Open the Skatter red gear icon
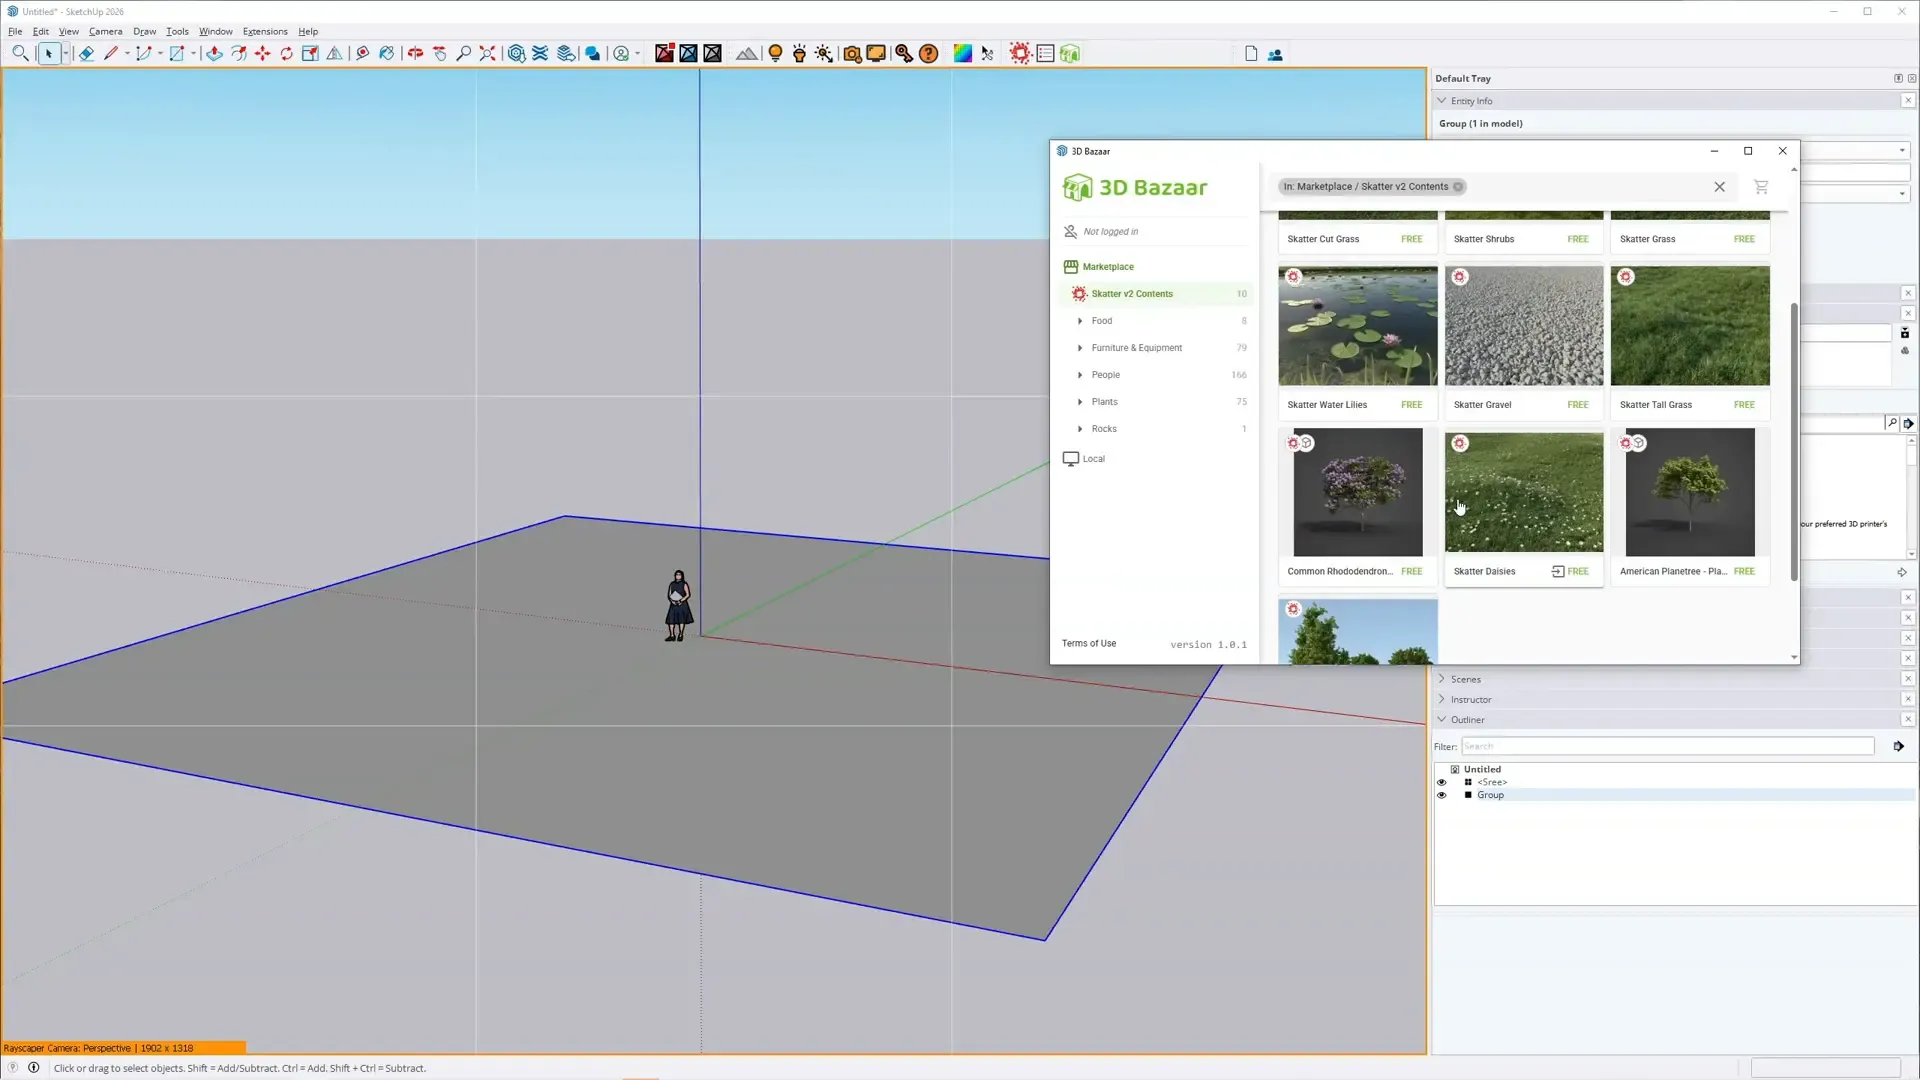The width and height of the screenshot is (1920, 1080). 1020,54
